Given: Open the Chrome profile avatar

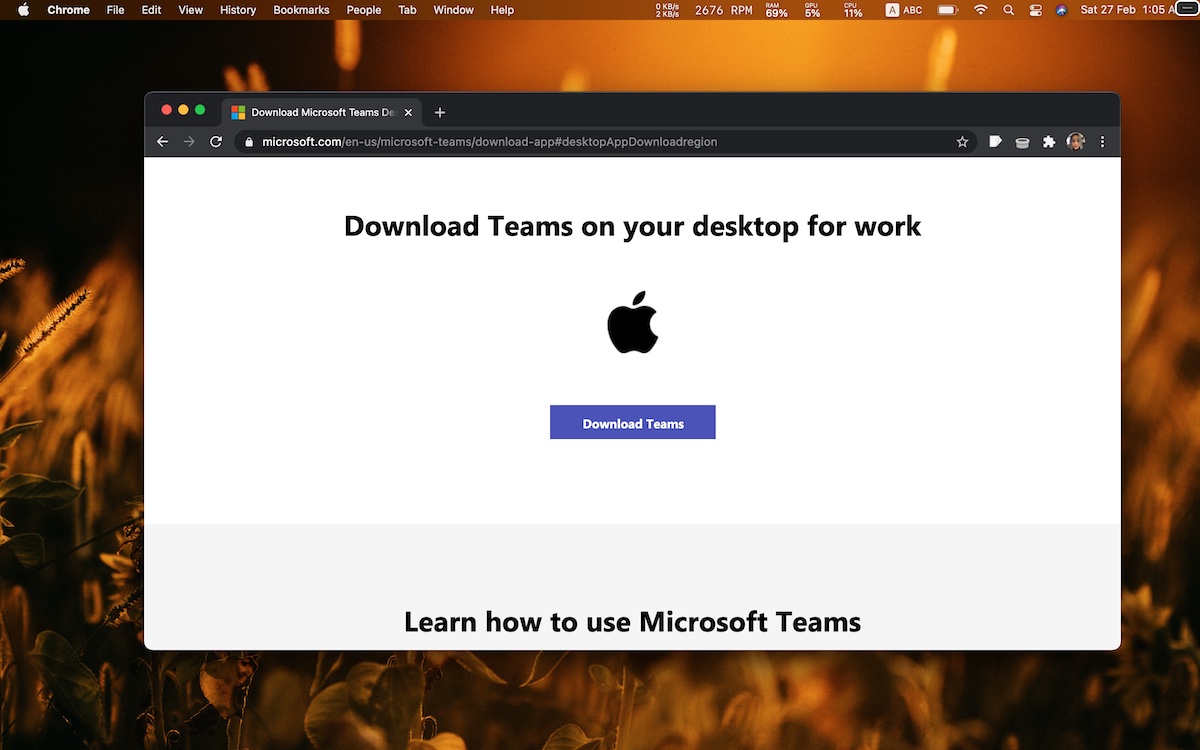Looking at the screenshot, I should pyautogui.click(x=1075, y=142).
